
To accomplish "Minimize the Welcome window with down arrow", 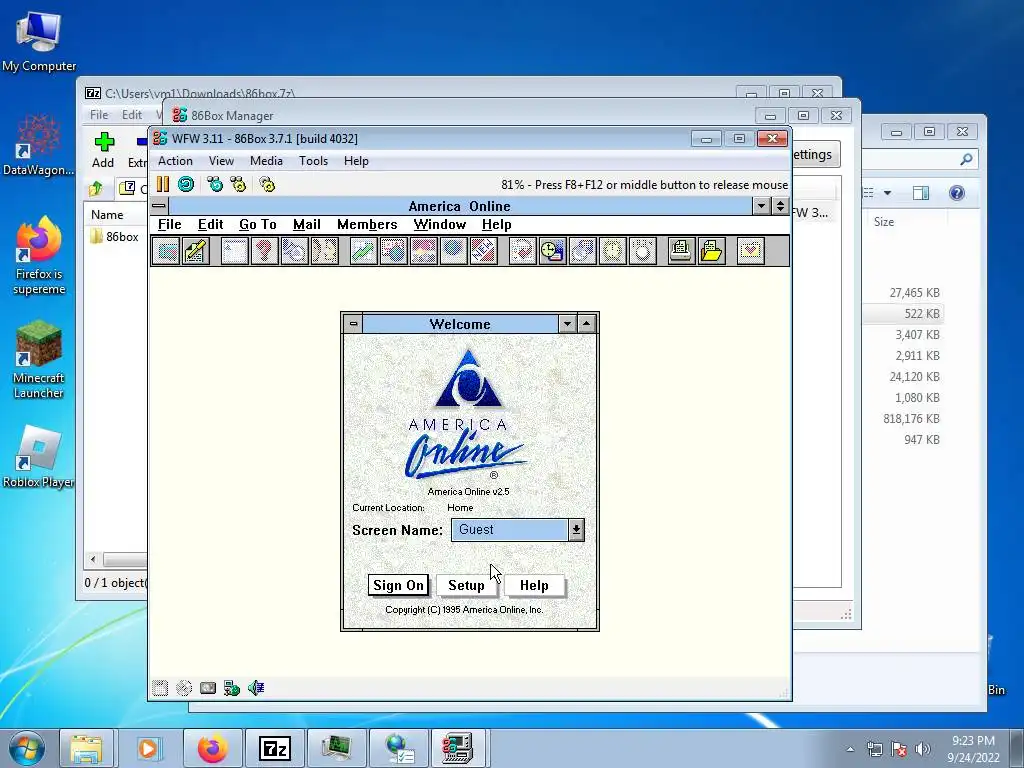I will 568,324.
